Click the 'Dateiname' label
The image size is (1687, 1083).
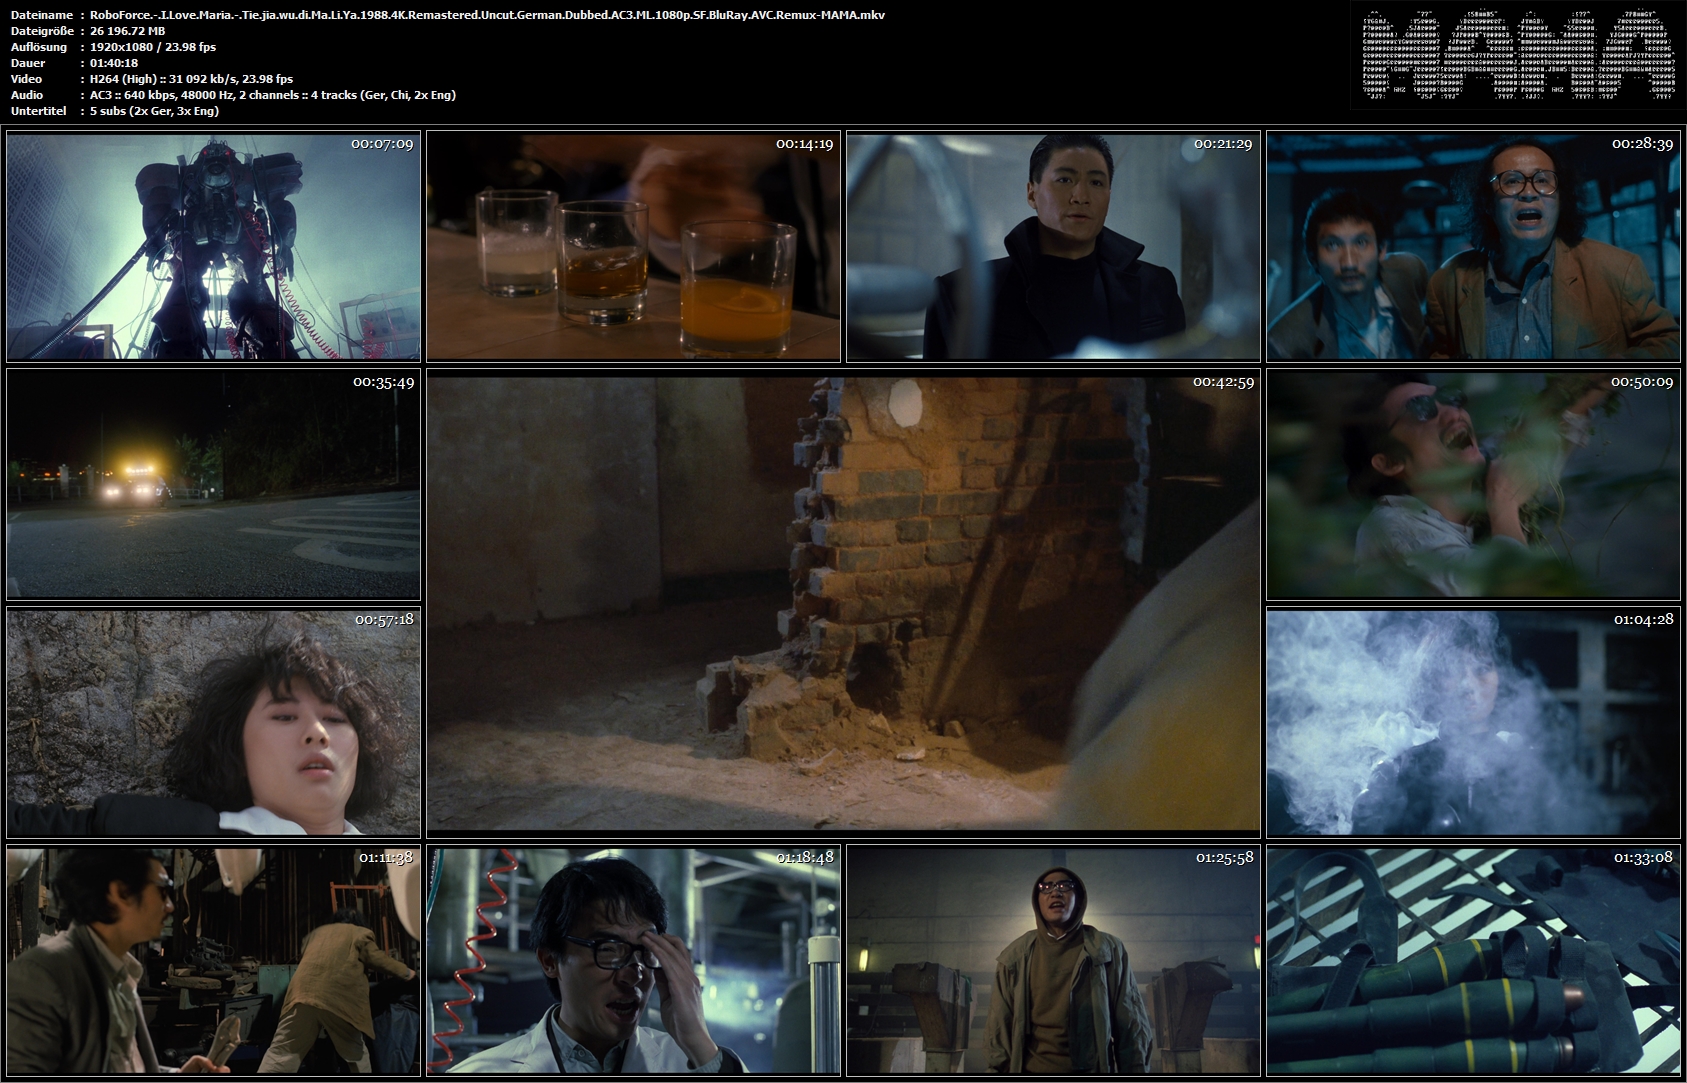pos(42,15)
